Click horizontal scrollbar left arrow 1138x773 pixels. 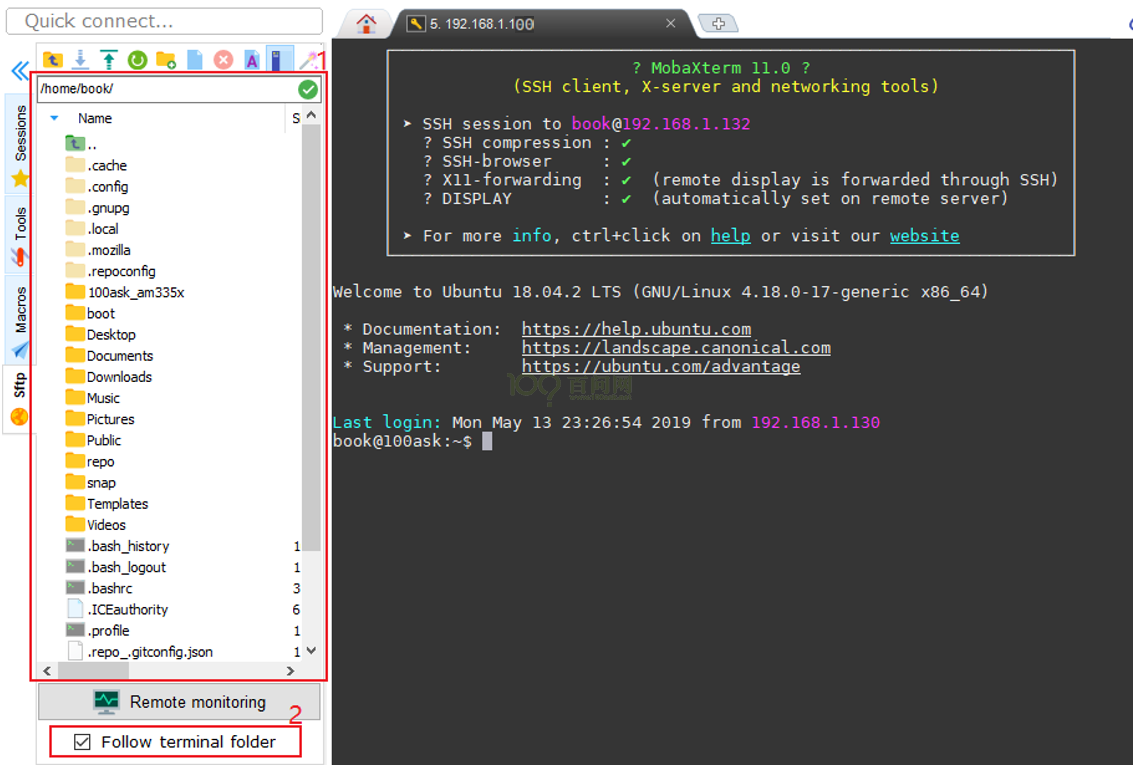click(x=47, y=671)
